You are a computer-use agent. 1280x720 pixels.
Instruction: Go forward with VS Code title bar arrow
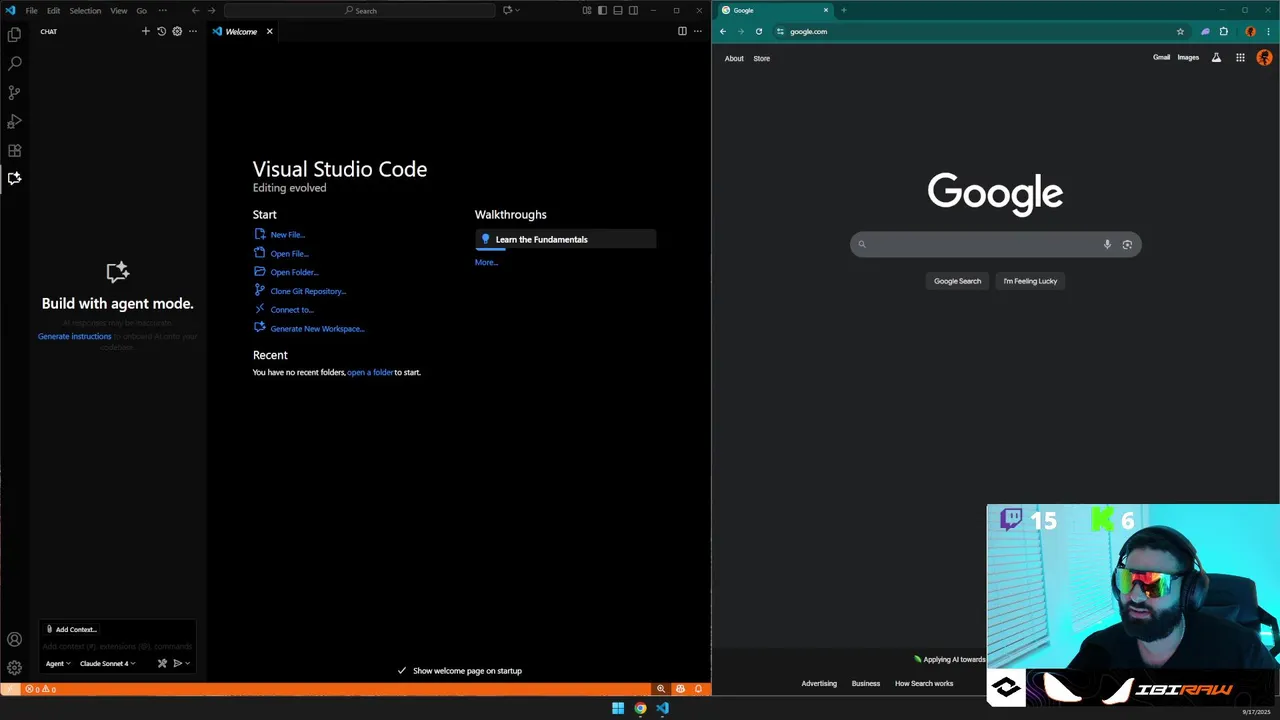211,10
